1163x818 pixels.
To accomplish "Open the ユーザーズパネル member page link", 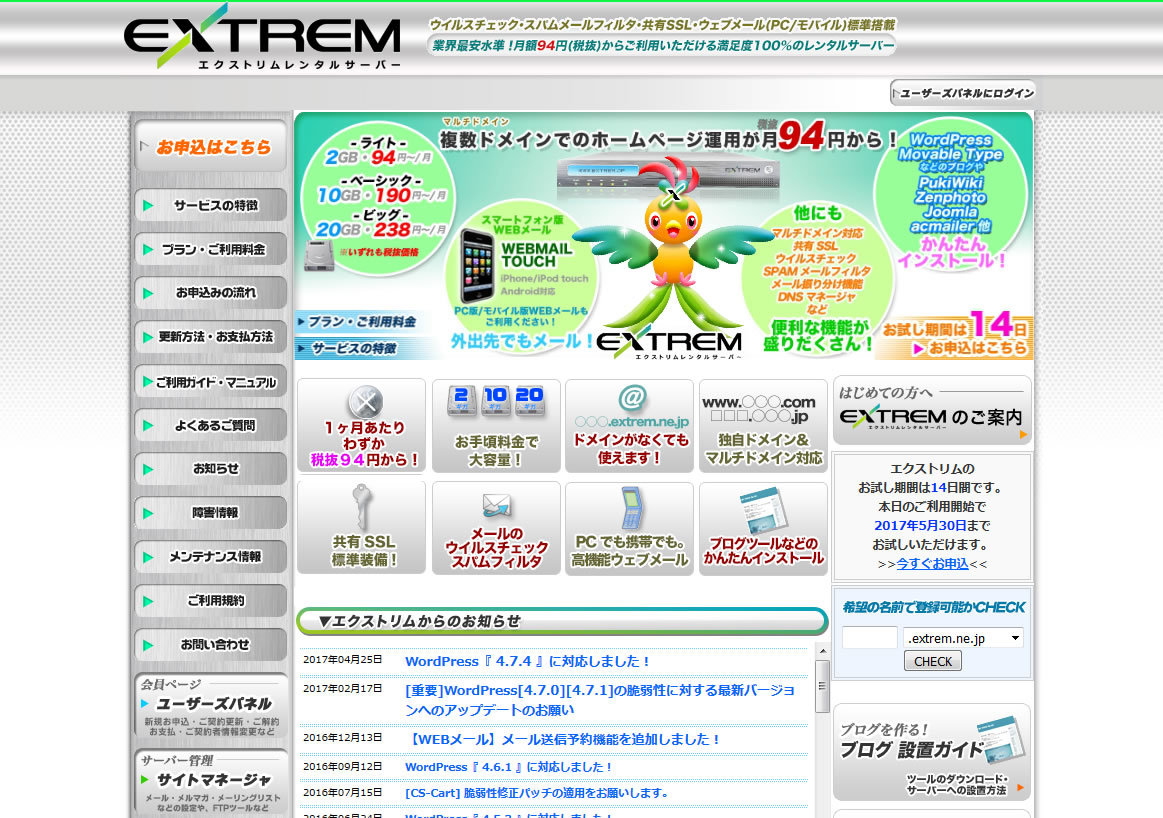I will 211,706.
